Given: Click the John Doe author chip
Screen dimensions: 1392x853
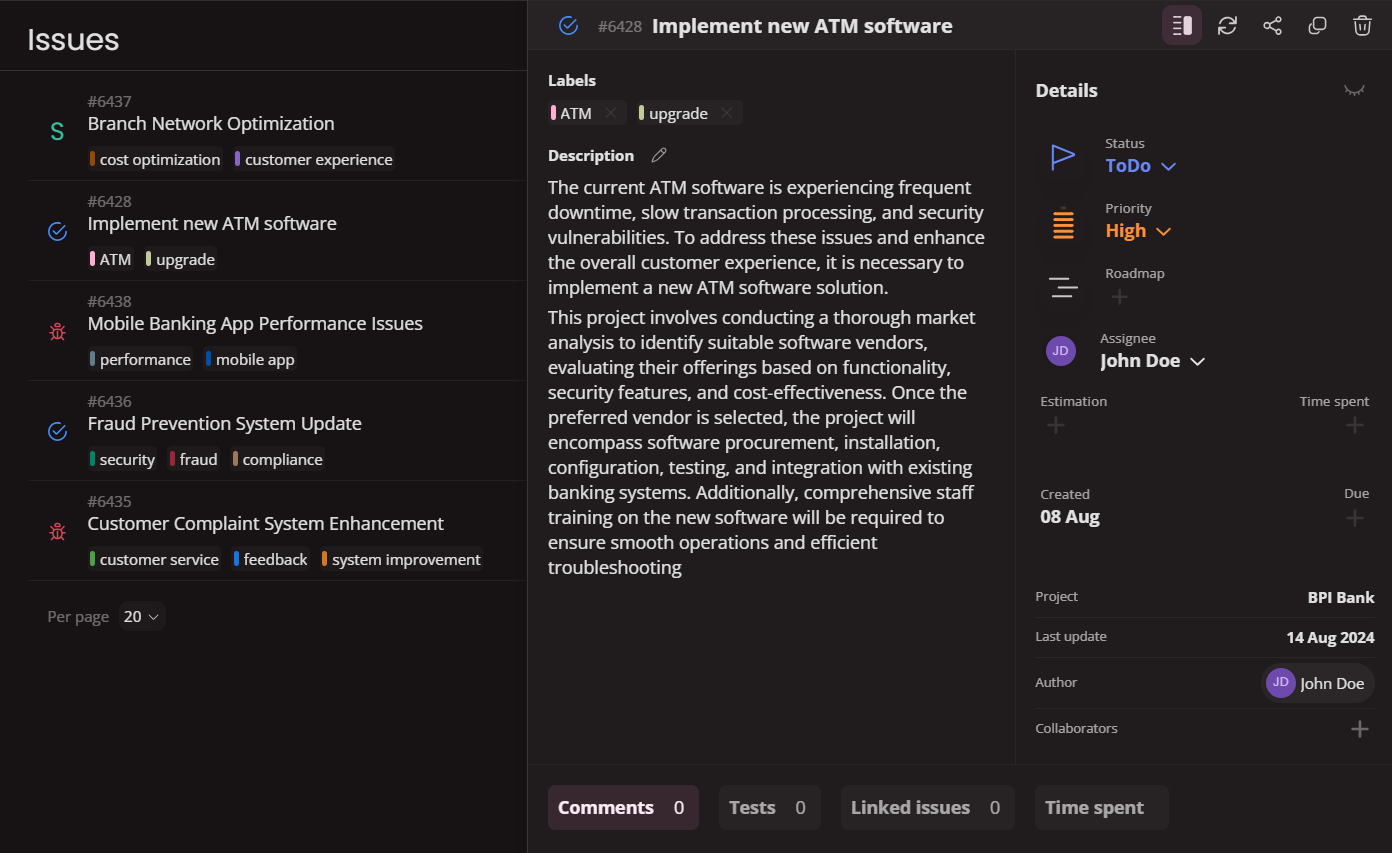Looking at the screenshot, I should tap(1318, 683).
